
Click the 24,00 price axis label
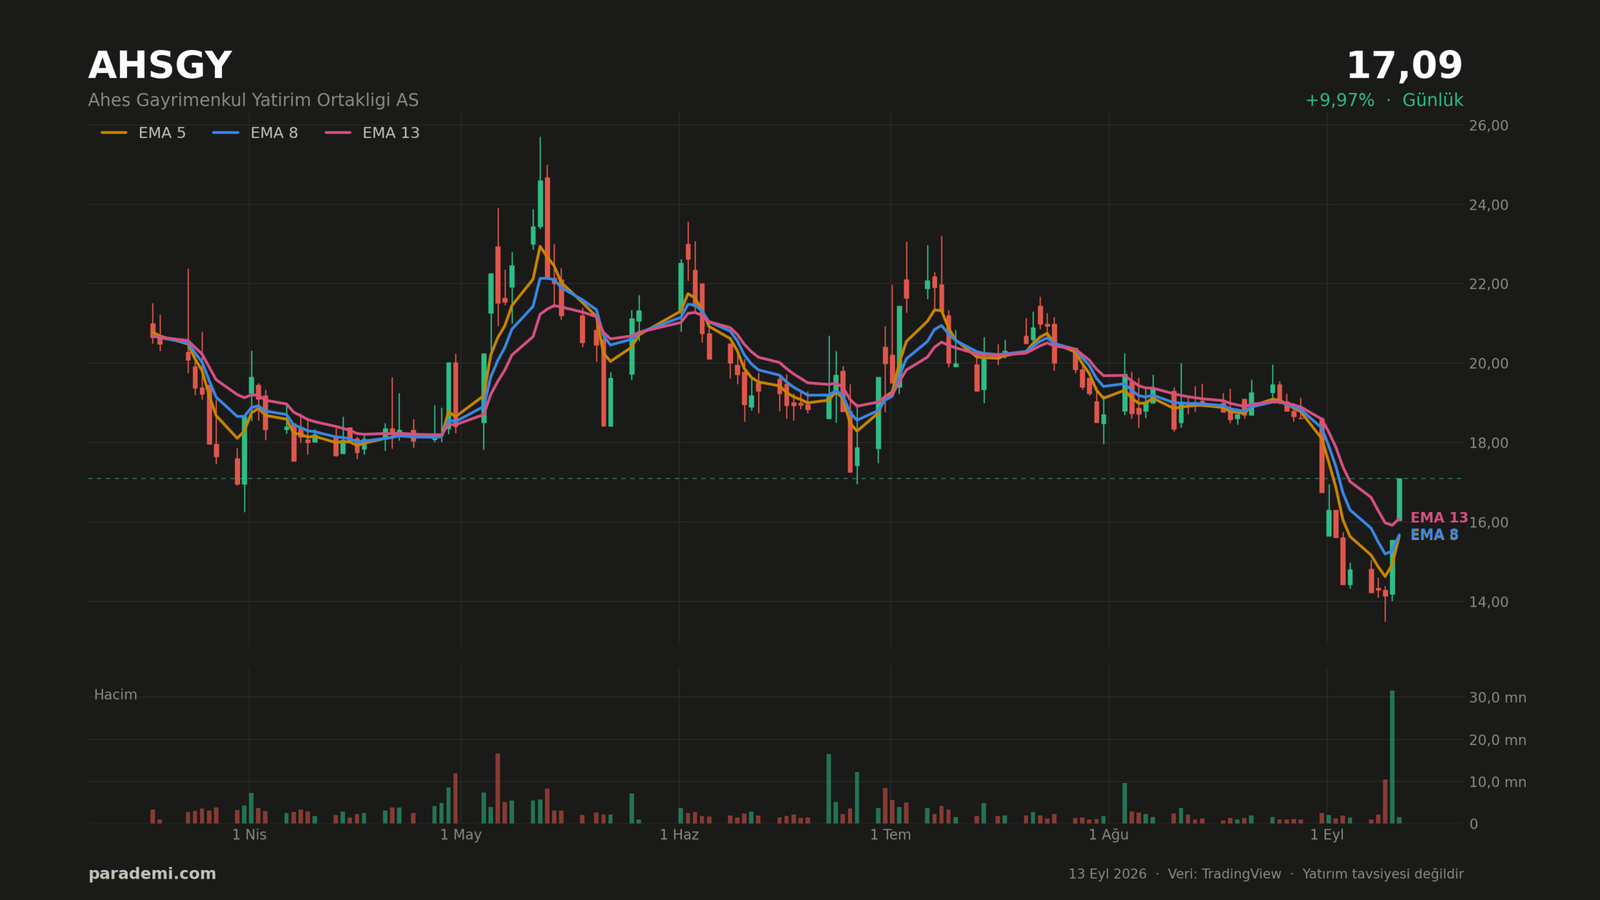click(x=1488, y=205)
